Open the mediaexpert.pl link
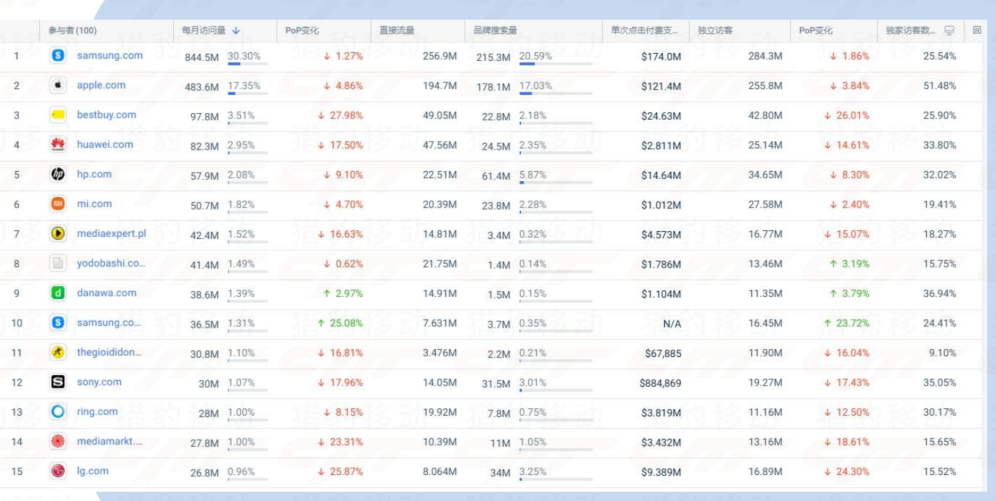This screenshot has height=501, width=996. 111,233
